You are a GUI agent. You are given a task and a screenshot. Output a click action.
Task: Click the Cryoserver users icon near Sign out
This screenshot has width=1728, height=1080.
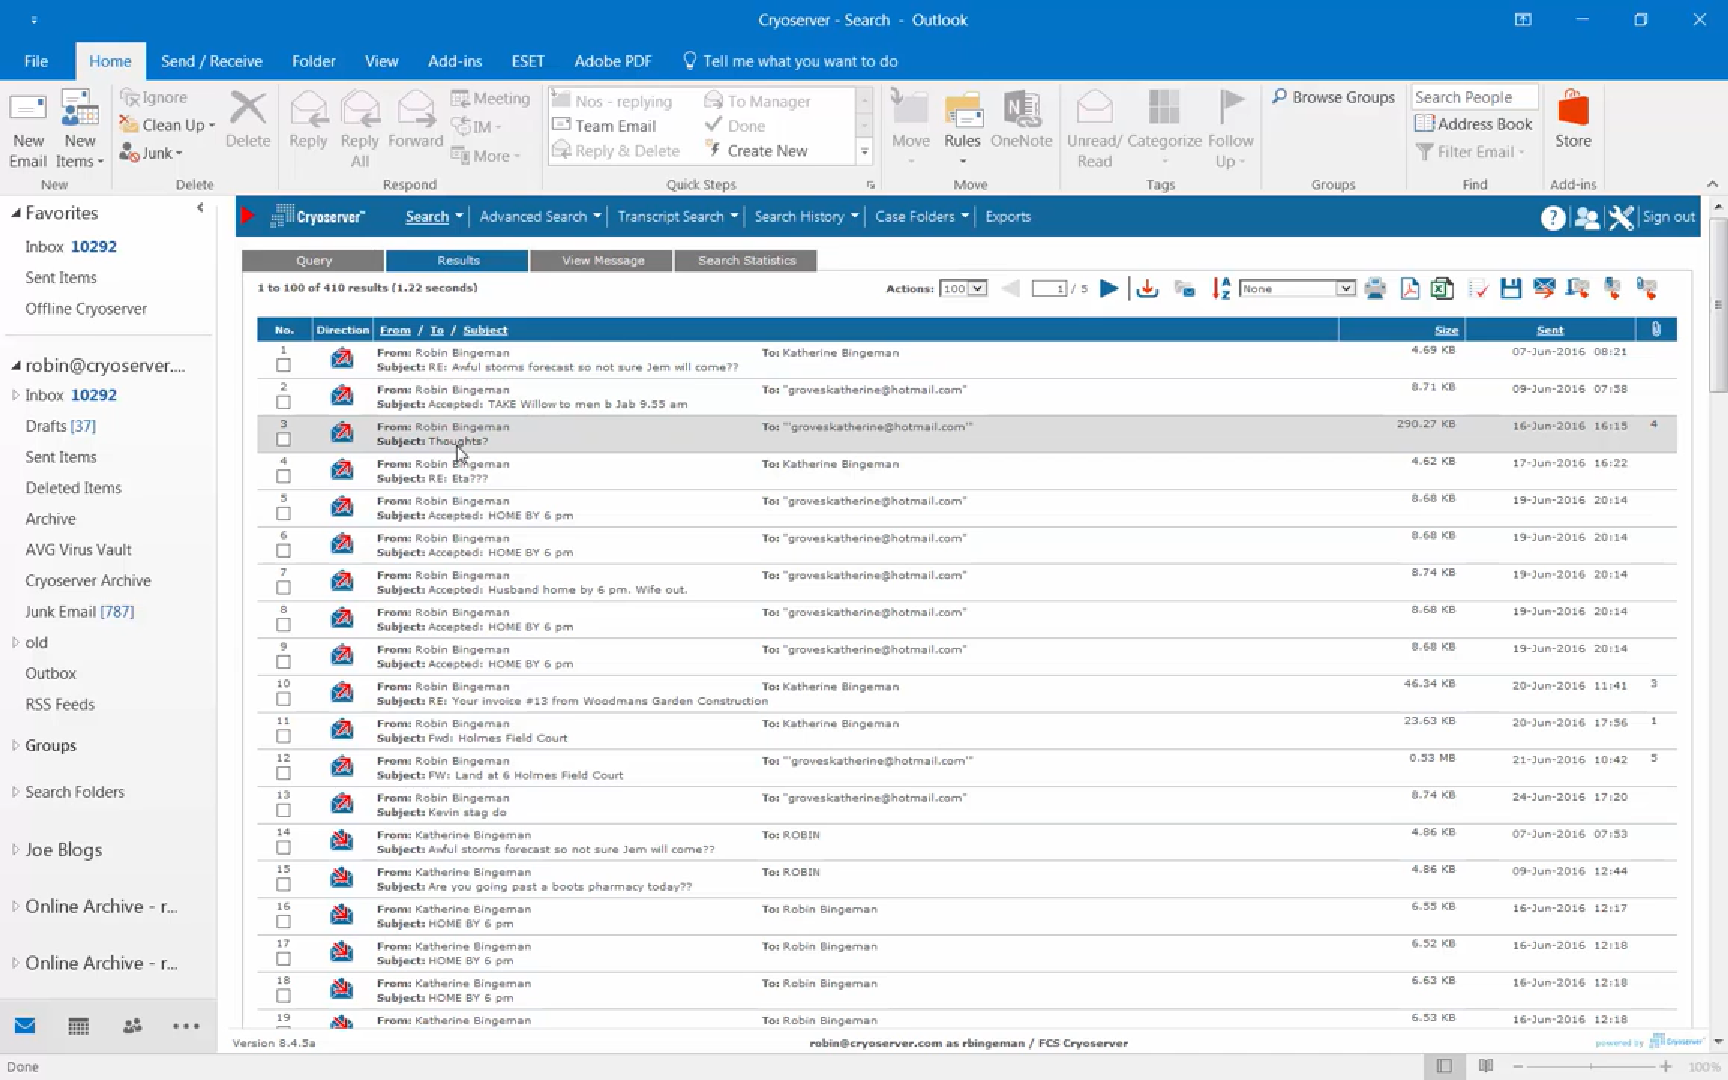coord(1586,217)
